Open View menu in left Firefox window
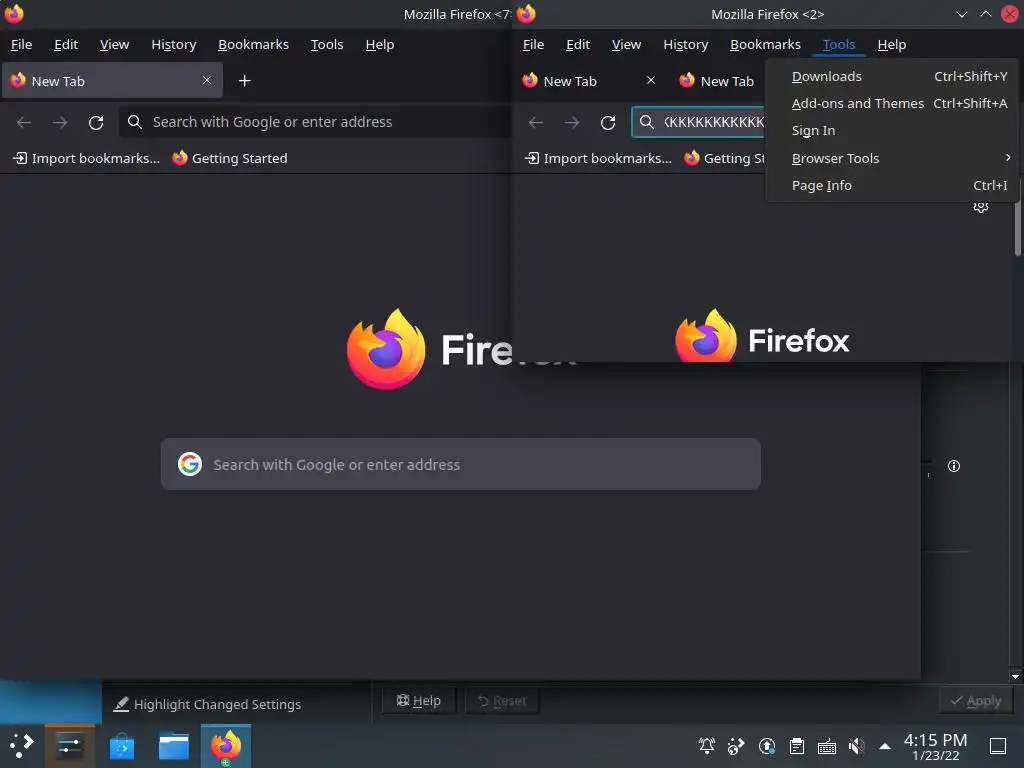This screenshot has height=768, width=1024. [114, 44]
